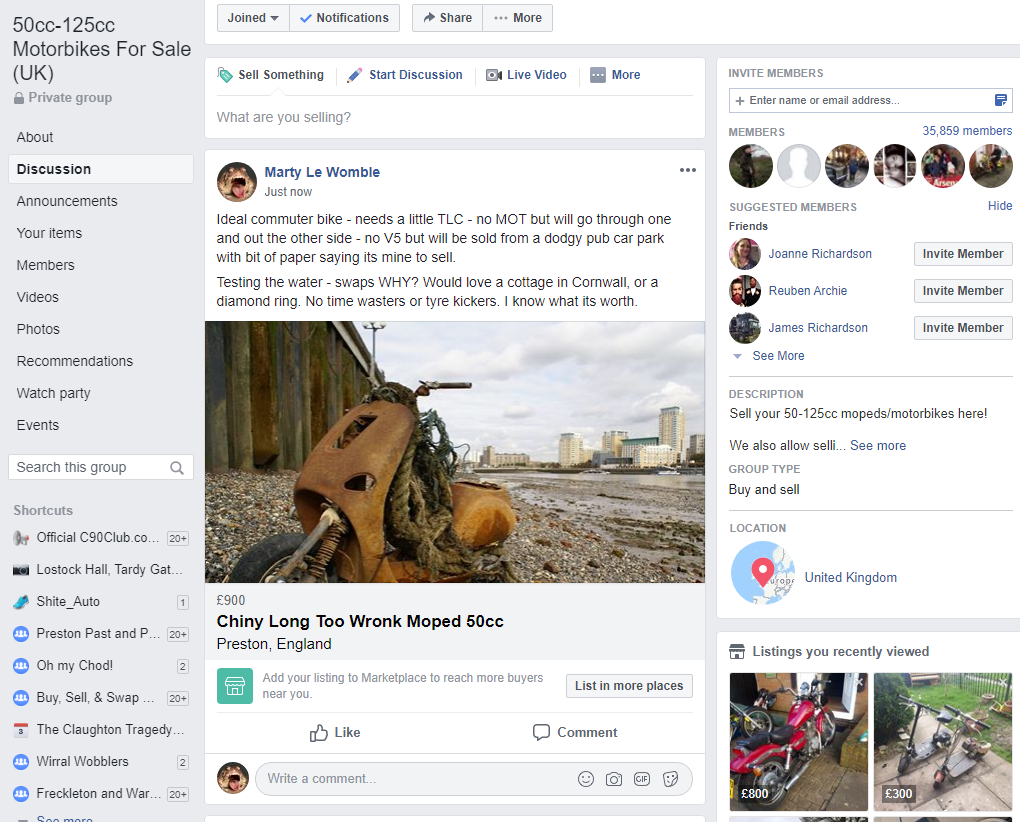Open Wirral Wobblers shortcut

[x=101, y=762]
